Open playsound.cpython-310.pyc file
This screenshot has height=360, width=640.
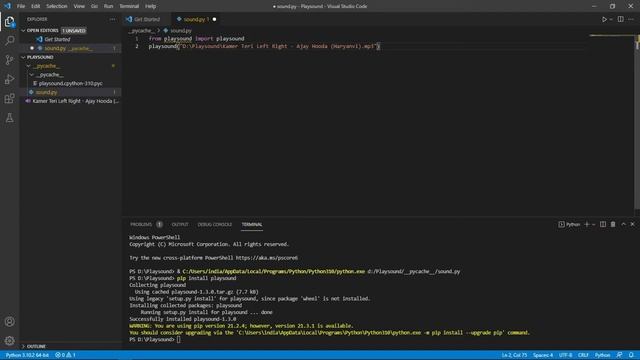point(71,83)
